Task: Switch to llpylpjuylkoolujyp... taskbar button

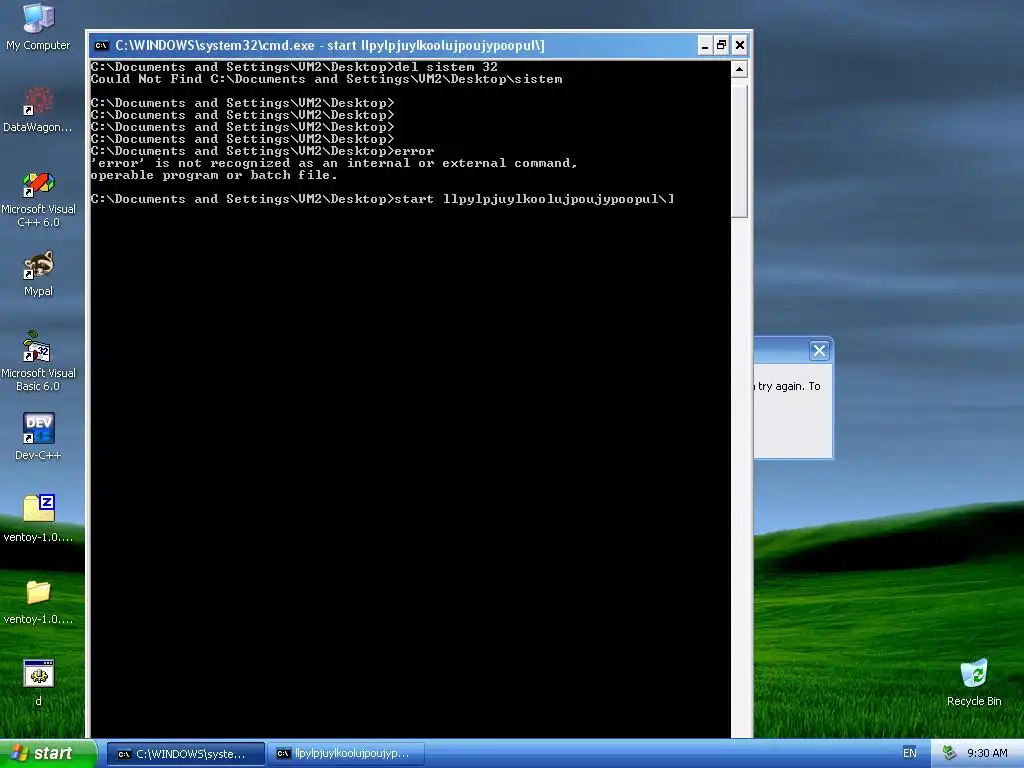Action: pyautogui.click(x=346, y=754)
